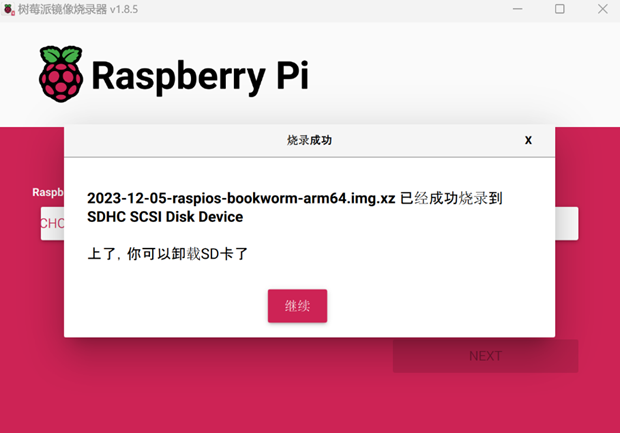Click the 树莓派镜像烧录器 v1.8.5 window title
Image resolution: width=620 pixels, height=433 pixels.
(74, 9)
